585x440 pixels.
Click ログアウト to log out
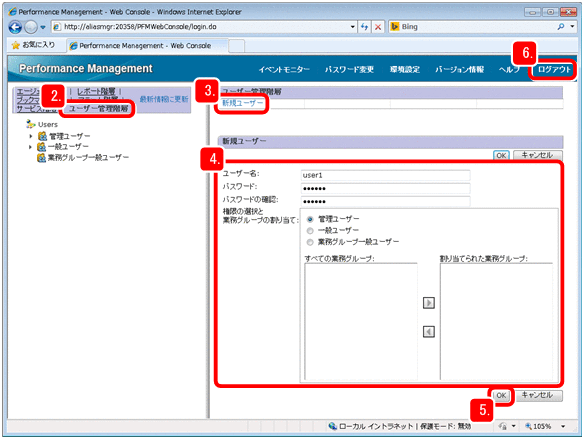[x=554, y=69]
